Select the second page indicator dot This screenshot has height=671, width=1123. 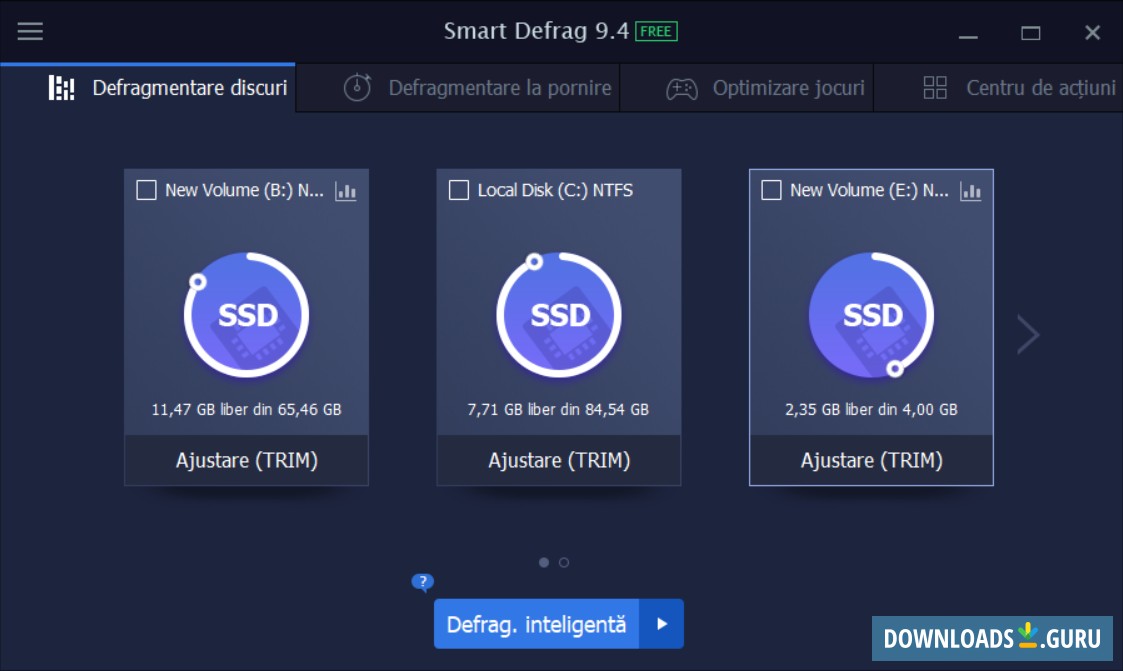pos(564,563)
